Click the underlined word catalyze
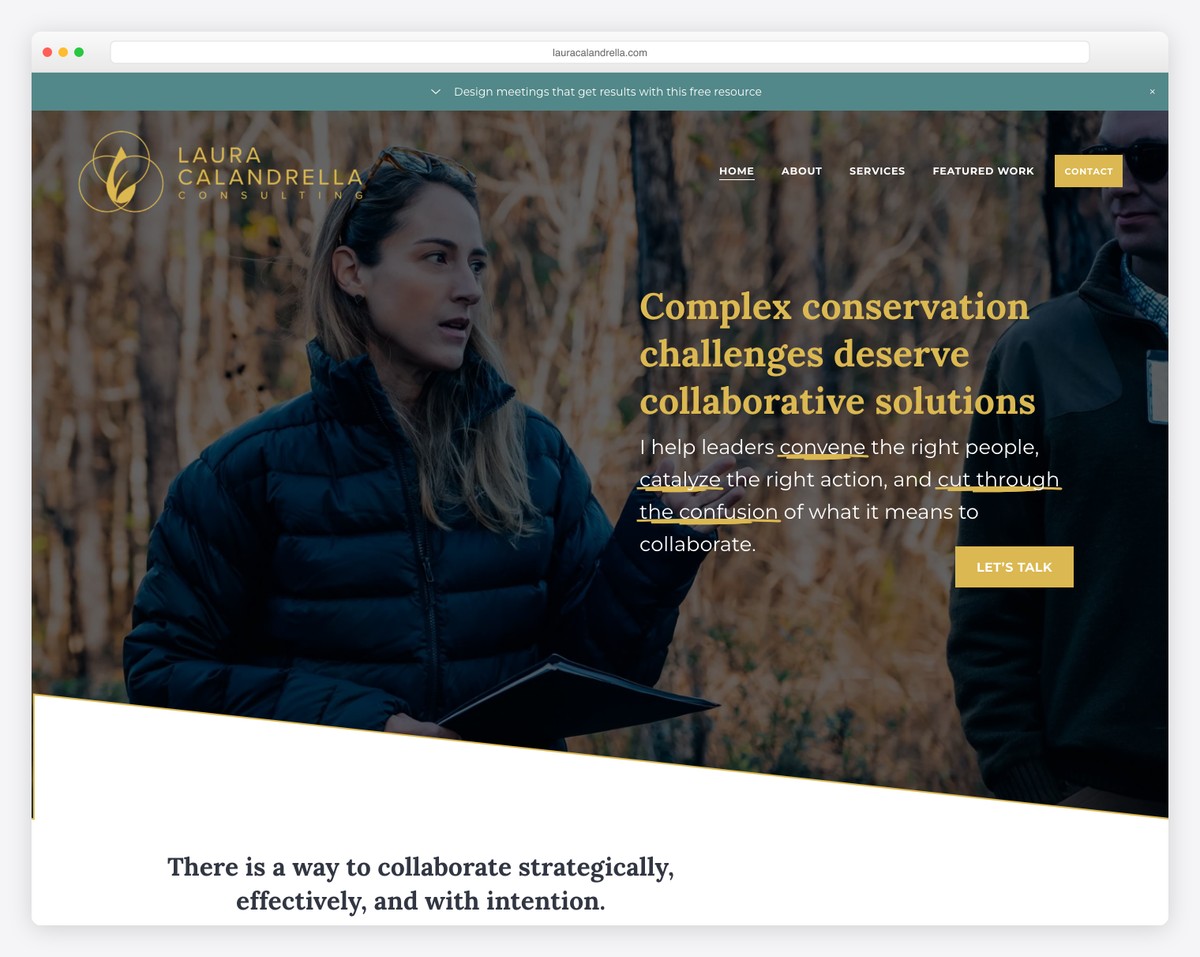 click(680, 479)
